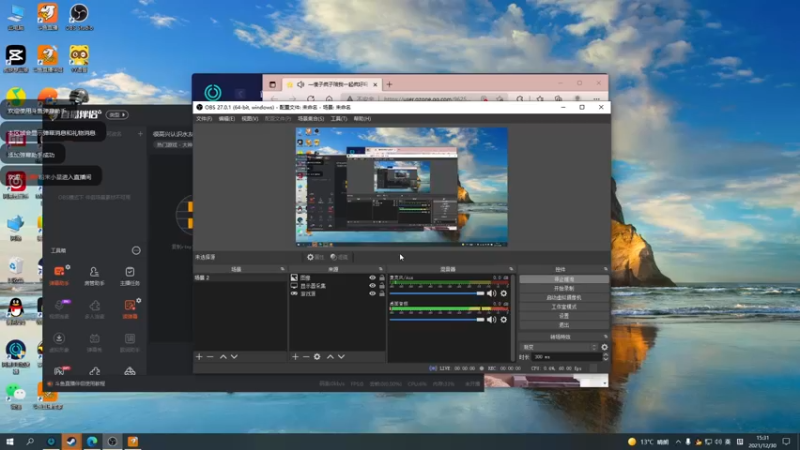Open Windows Start menu
The height and width of the screenshot is (450, 800).
[9, 441]
